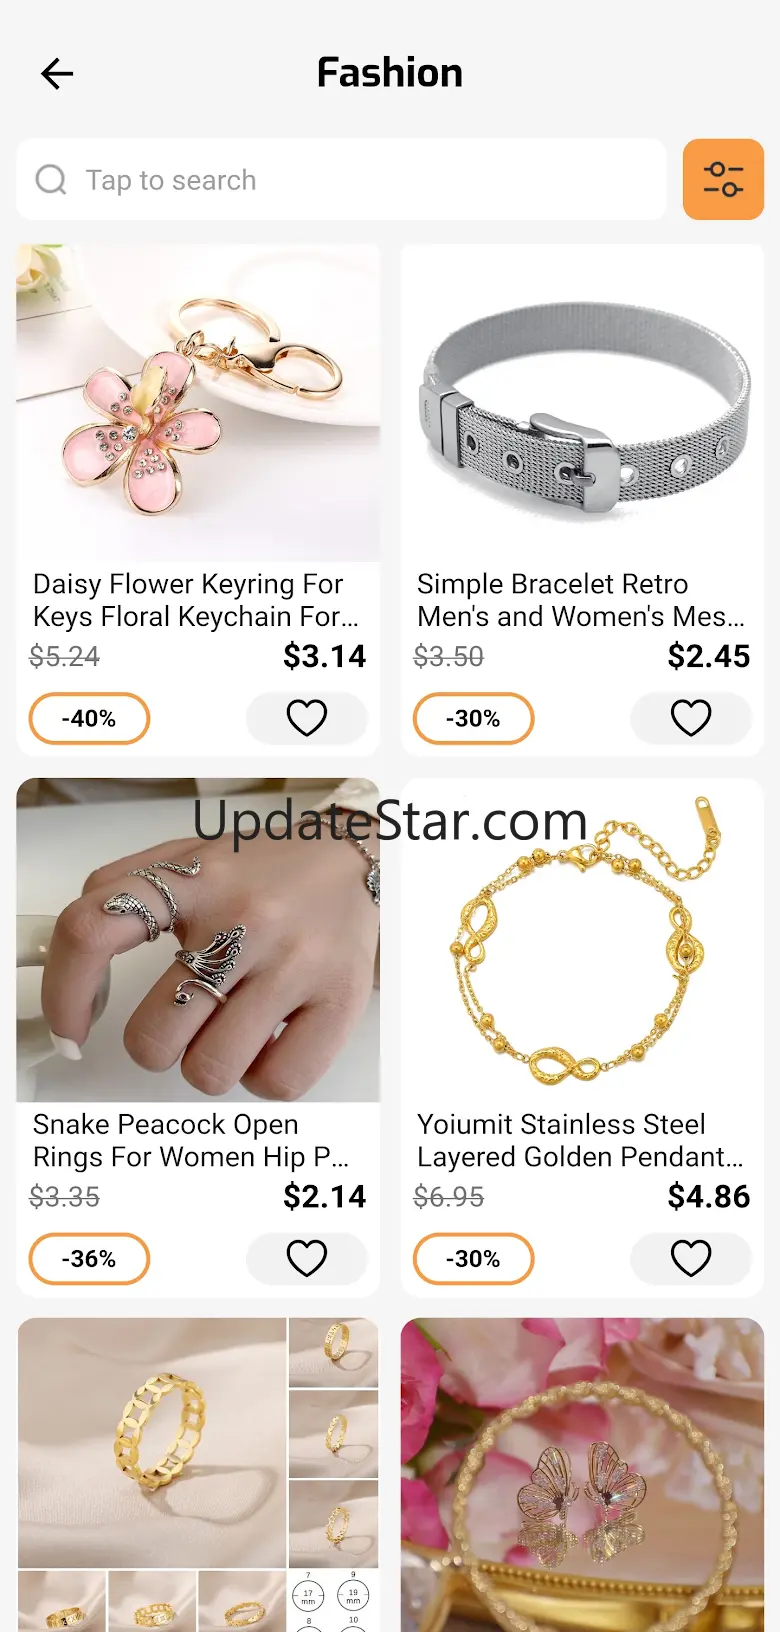Screen dimensions: 780x1632
Task: Click the Yoiumit Stainless Steel title
Action: click(x=580, y=1140)
